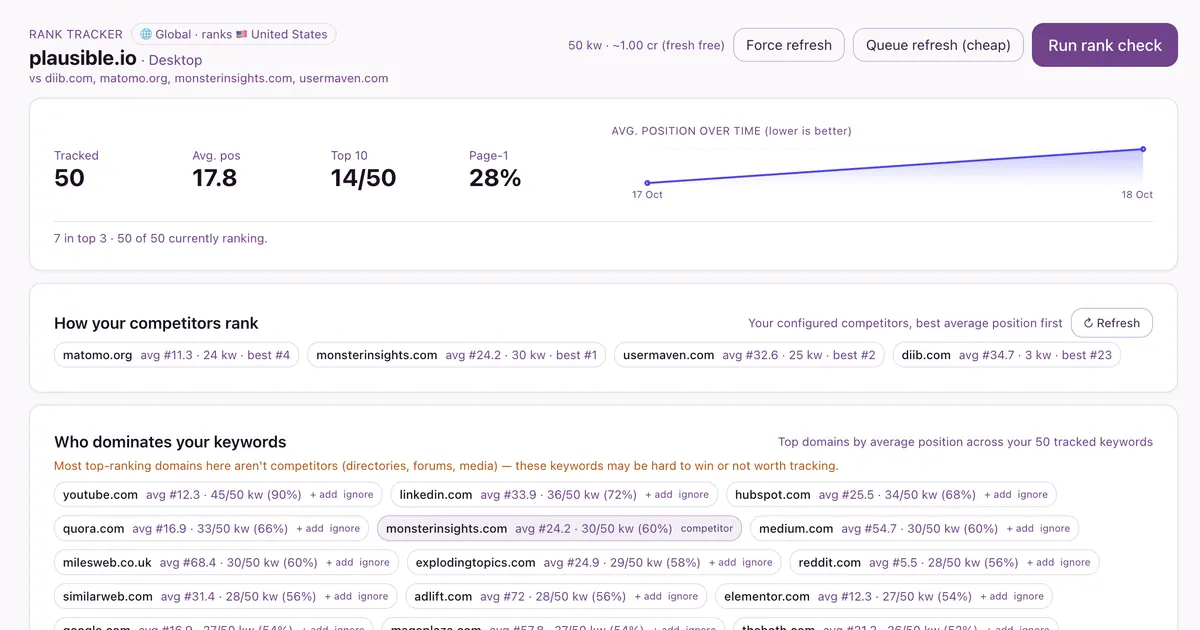Screen dimensions: 1200x630
Task: Add quora.com as a competitor
Action: coord(310,529)
